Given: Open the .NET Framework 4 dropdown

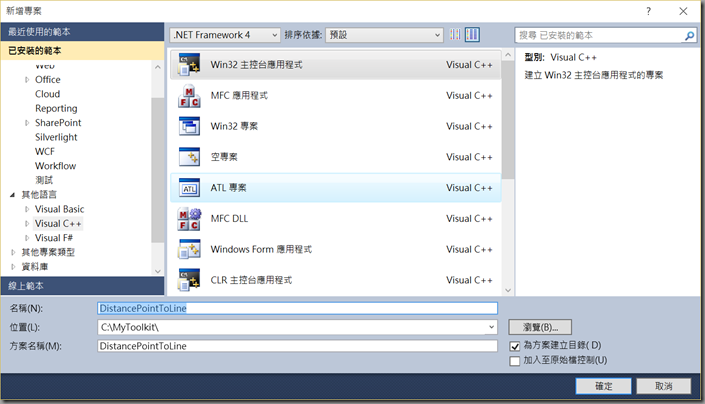Looking at the screenshot, I should pyautogui.click(x=225, y=35).
